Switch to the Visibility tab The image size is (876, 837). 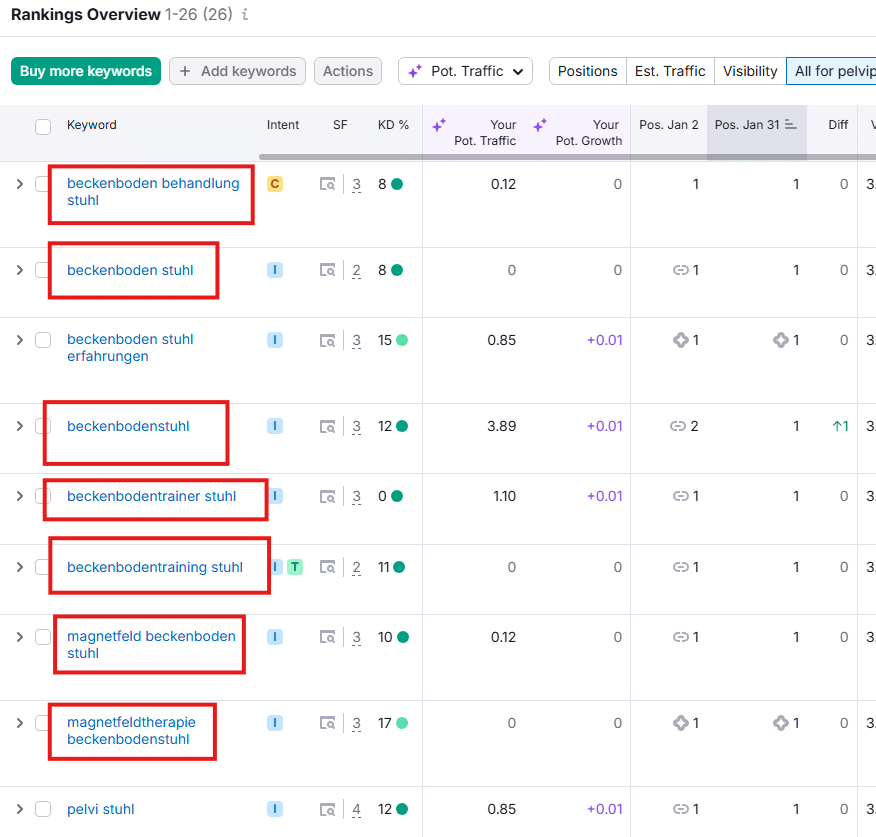pos(750,71)
